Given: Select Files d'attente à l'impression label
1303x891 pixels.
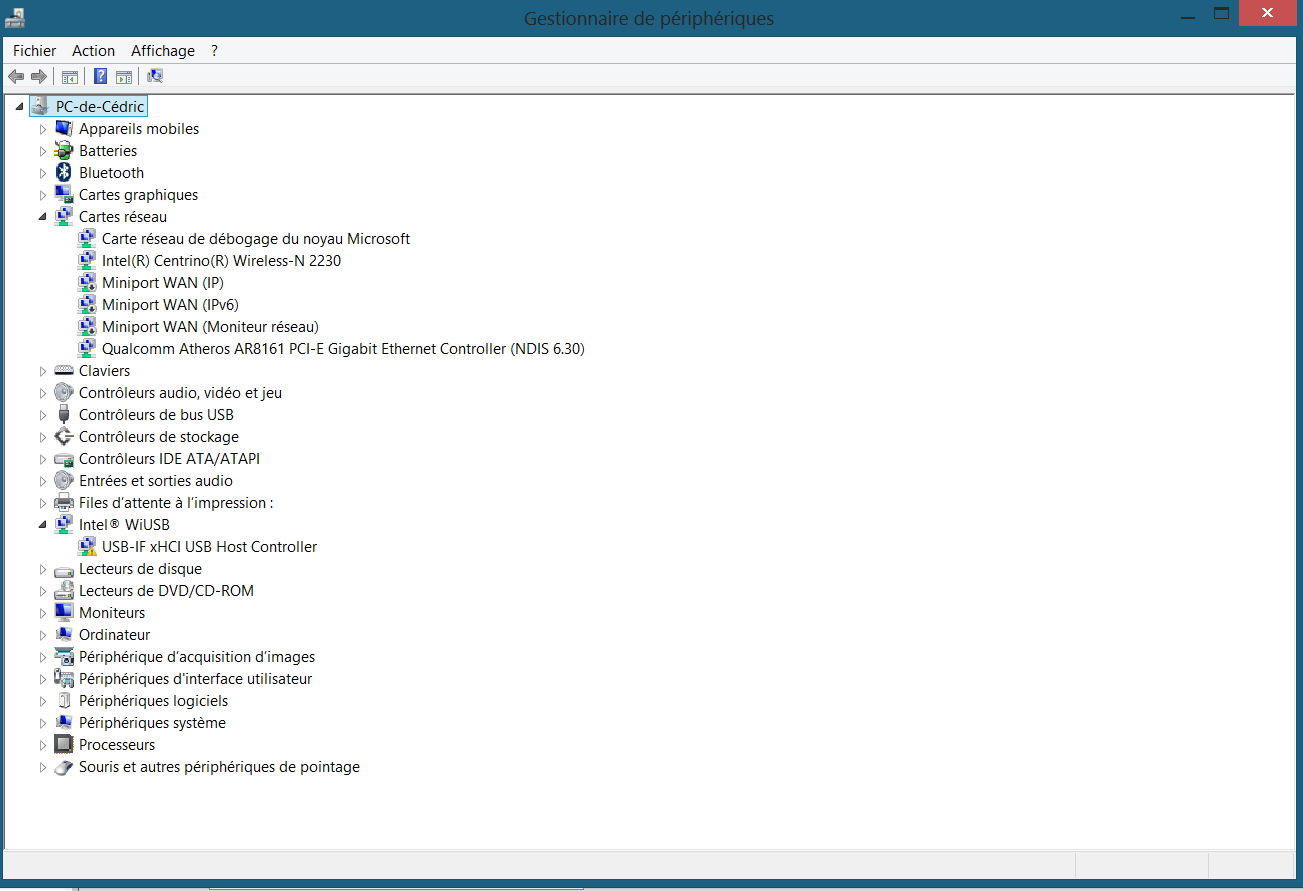Looking at the screenshot, I should (176, 502).
